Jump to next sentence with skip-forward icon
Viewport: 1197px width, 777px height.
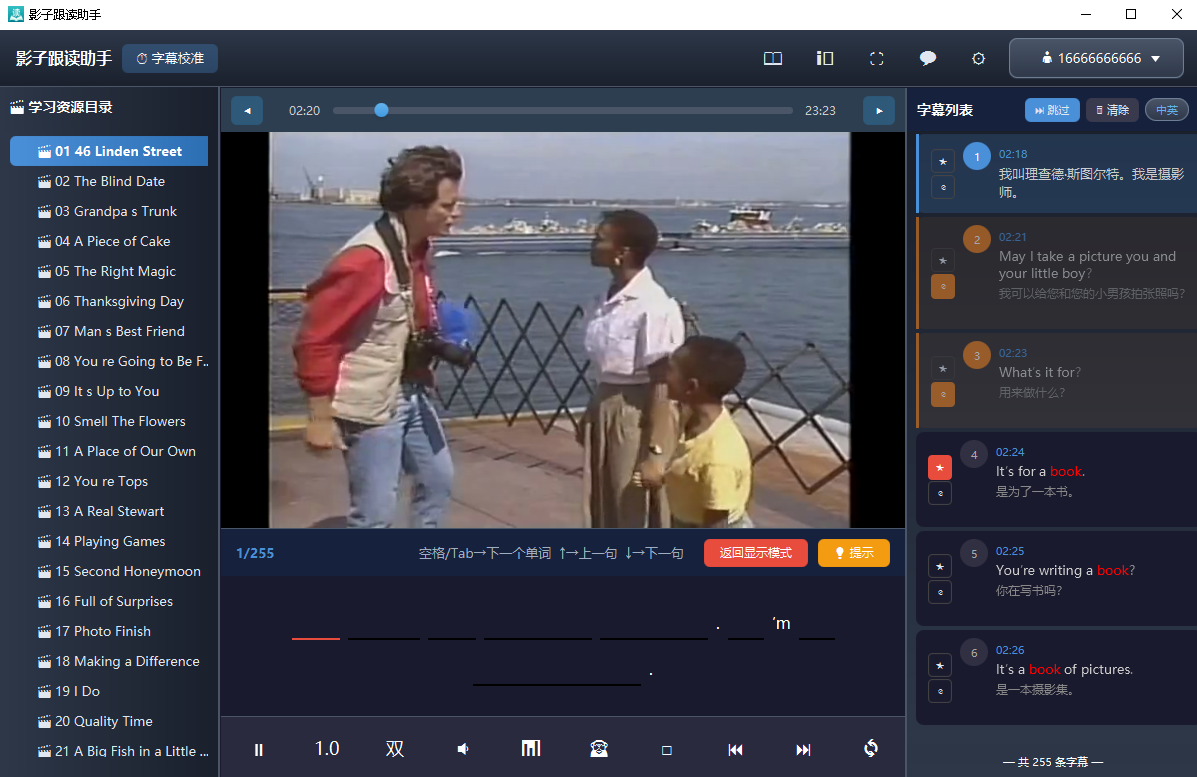point(803,750)
